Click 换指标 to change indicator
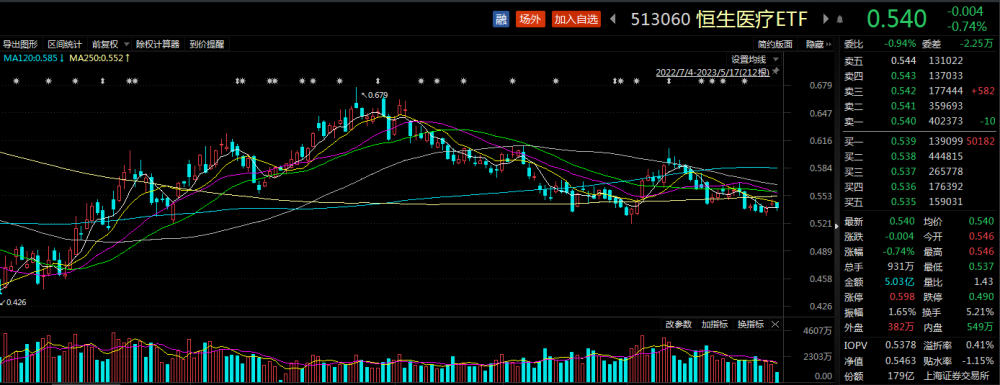Image resolution: width=1000 pixels, height=385 pixels. 751,324
